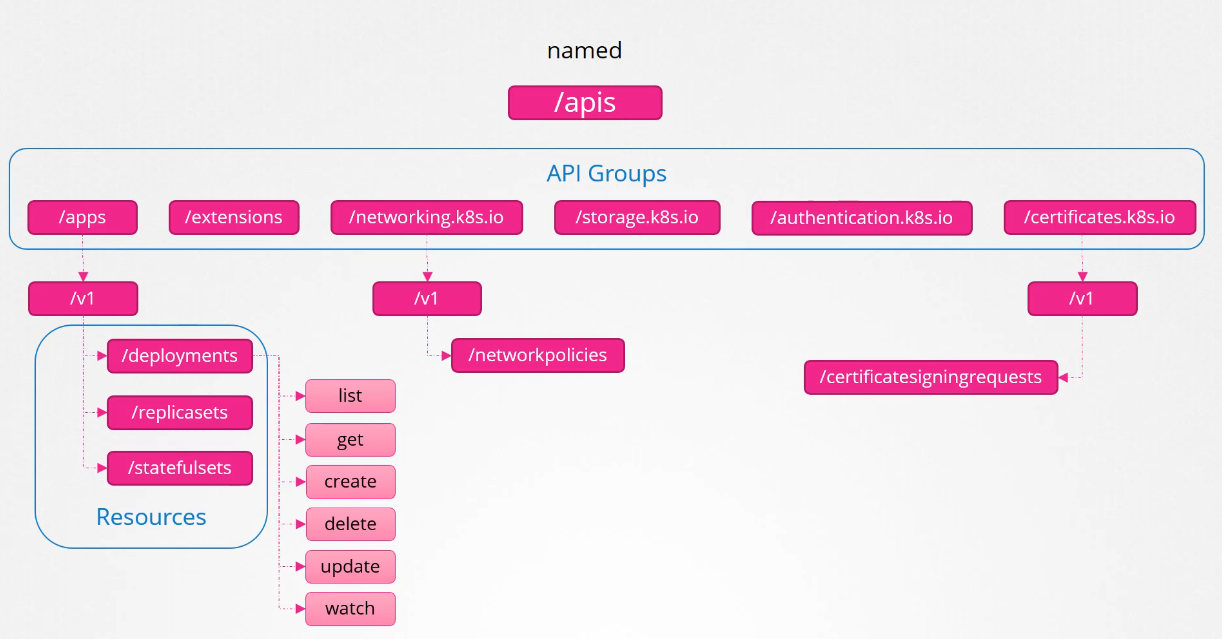Select the /apps API group box
This screenshot has height=639, width=1222.
(82, 217)
